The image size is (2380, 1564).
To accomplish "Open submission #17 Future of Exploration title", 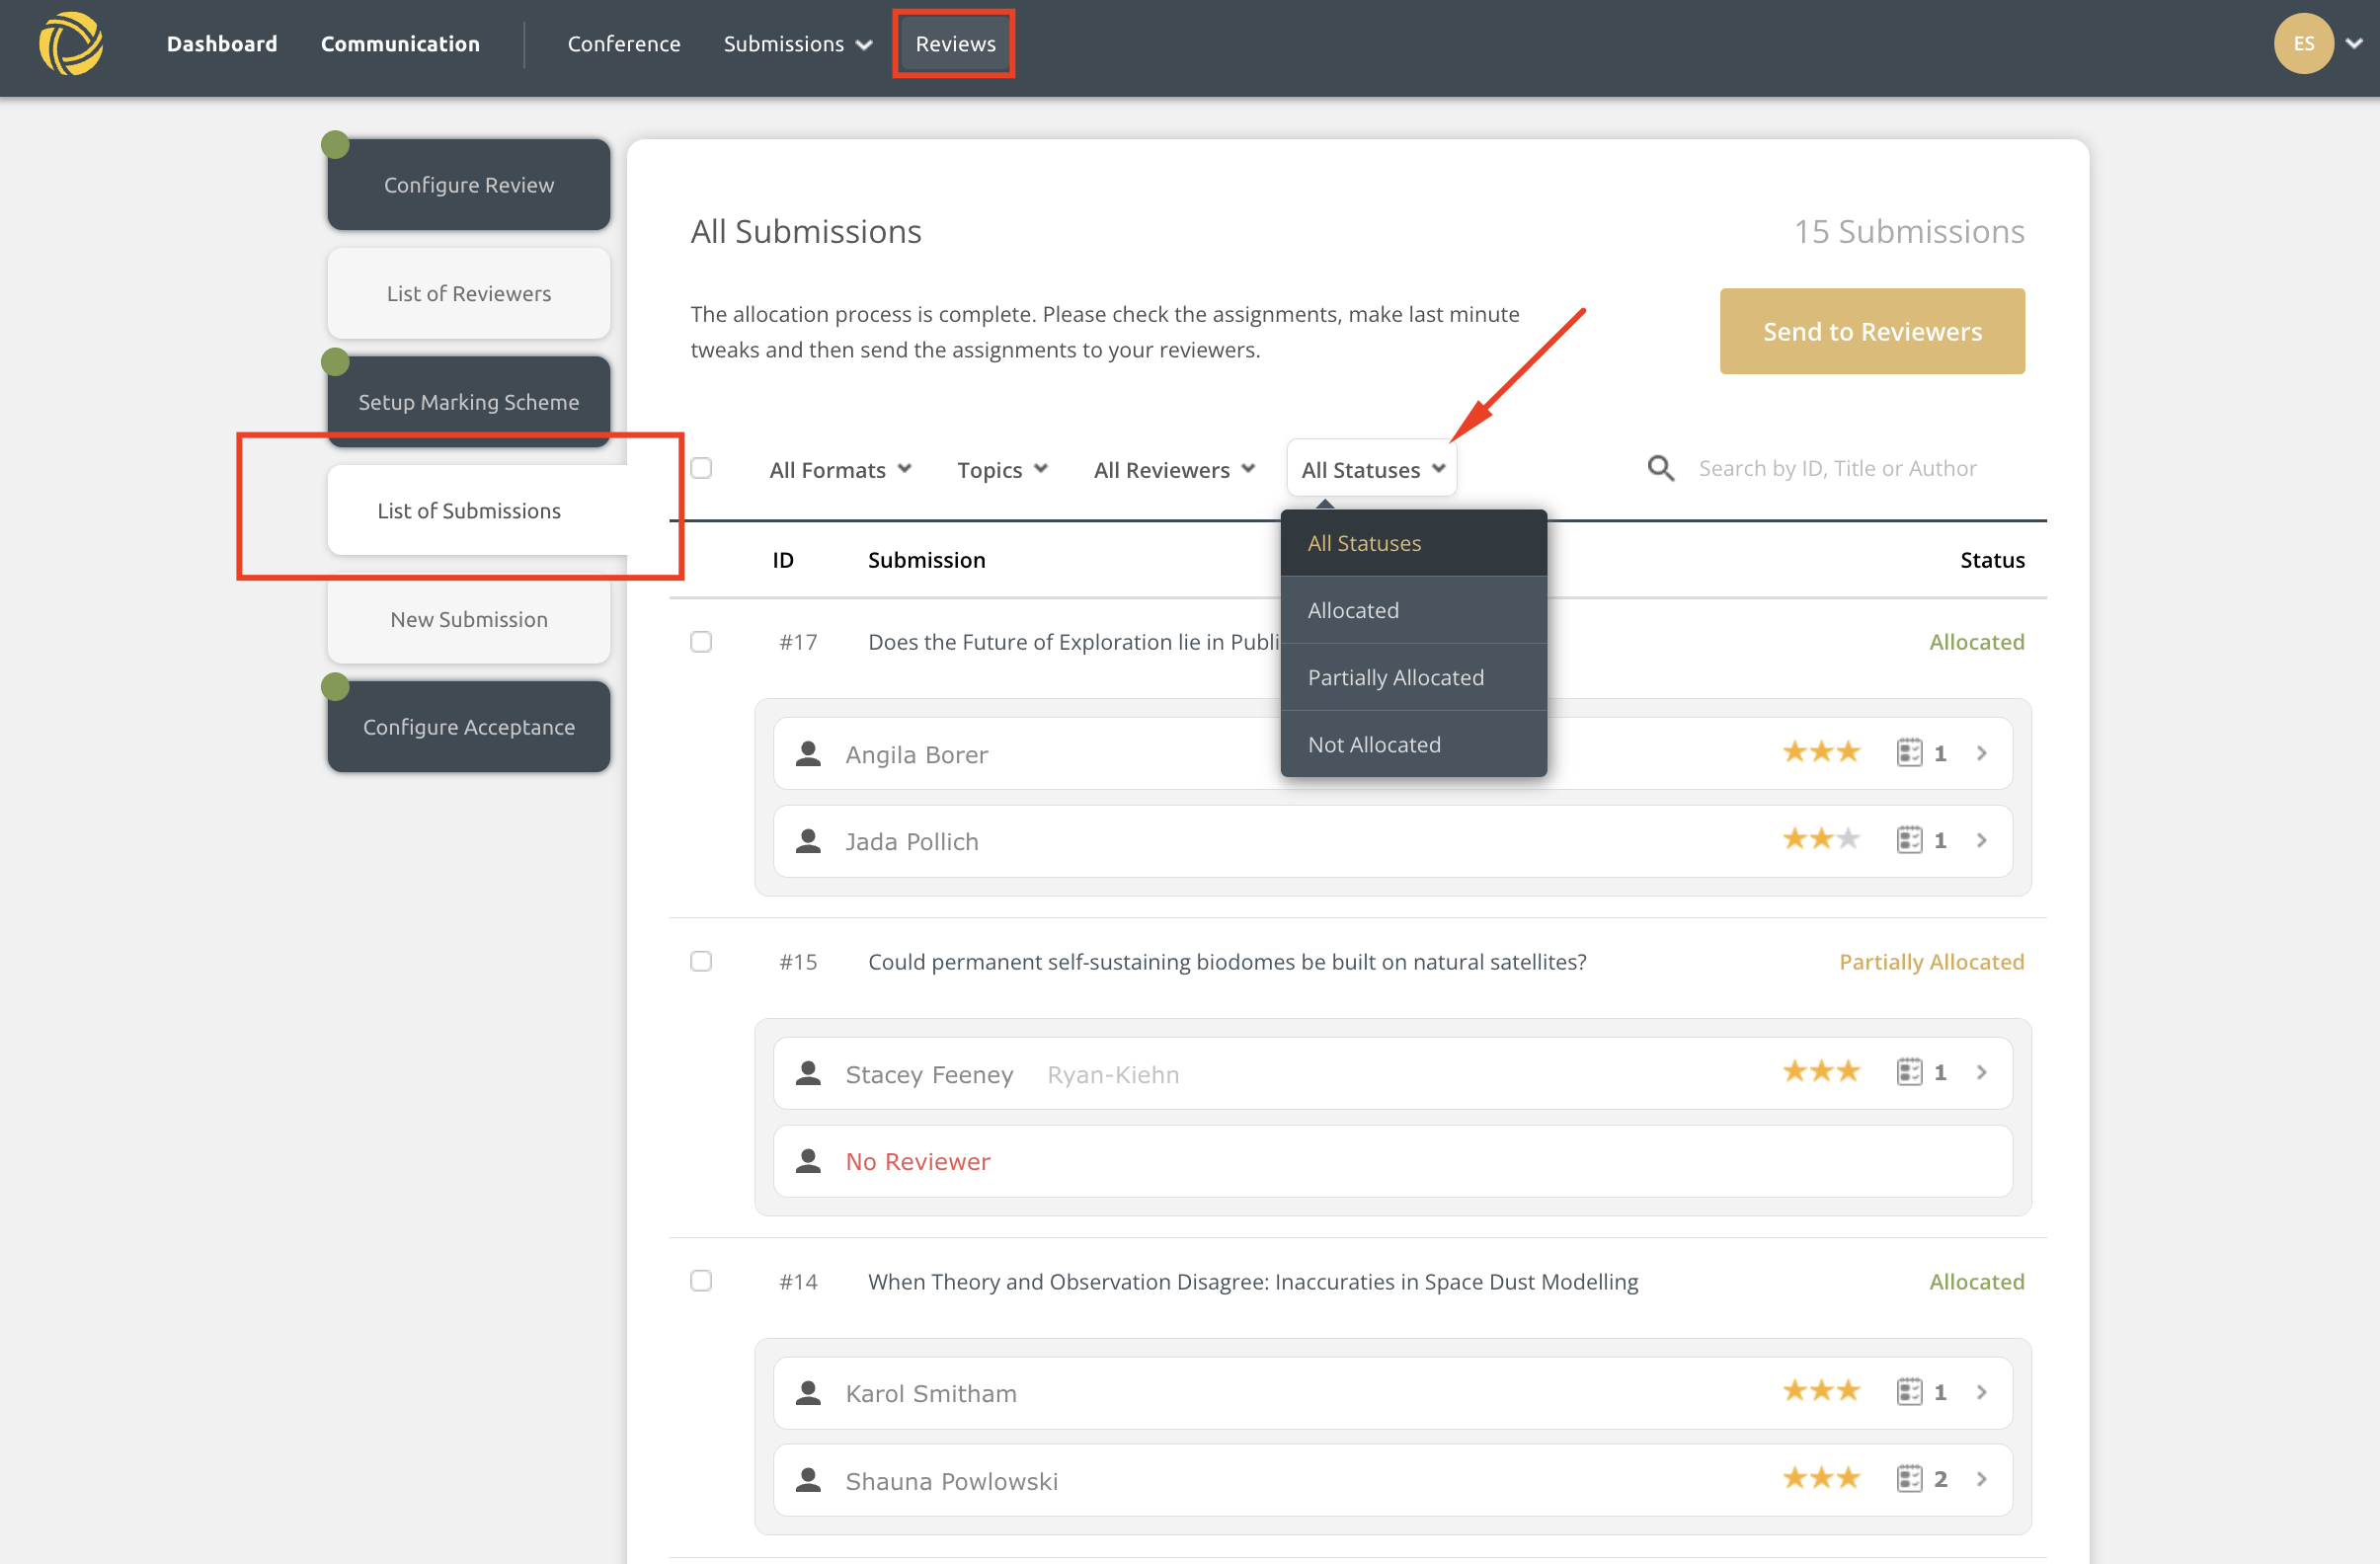I will pos(1074,642).
